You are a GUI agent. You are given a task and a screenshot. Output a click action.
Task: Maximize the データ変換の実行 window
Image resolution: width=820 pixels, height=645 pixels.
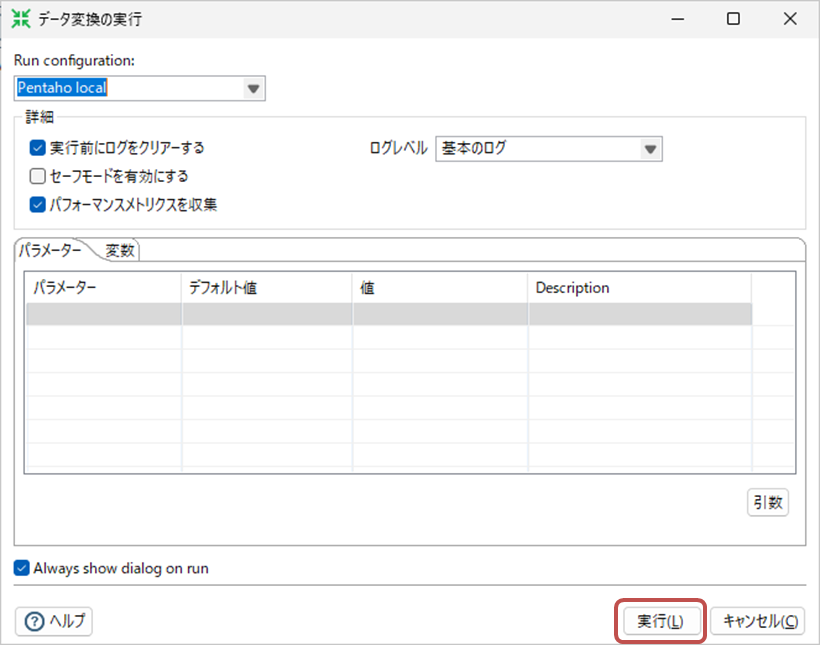733,19
